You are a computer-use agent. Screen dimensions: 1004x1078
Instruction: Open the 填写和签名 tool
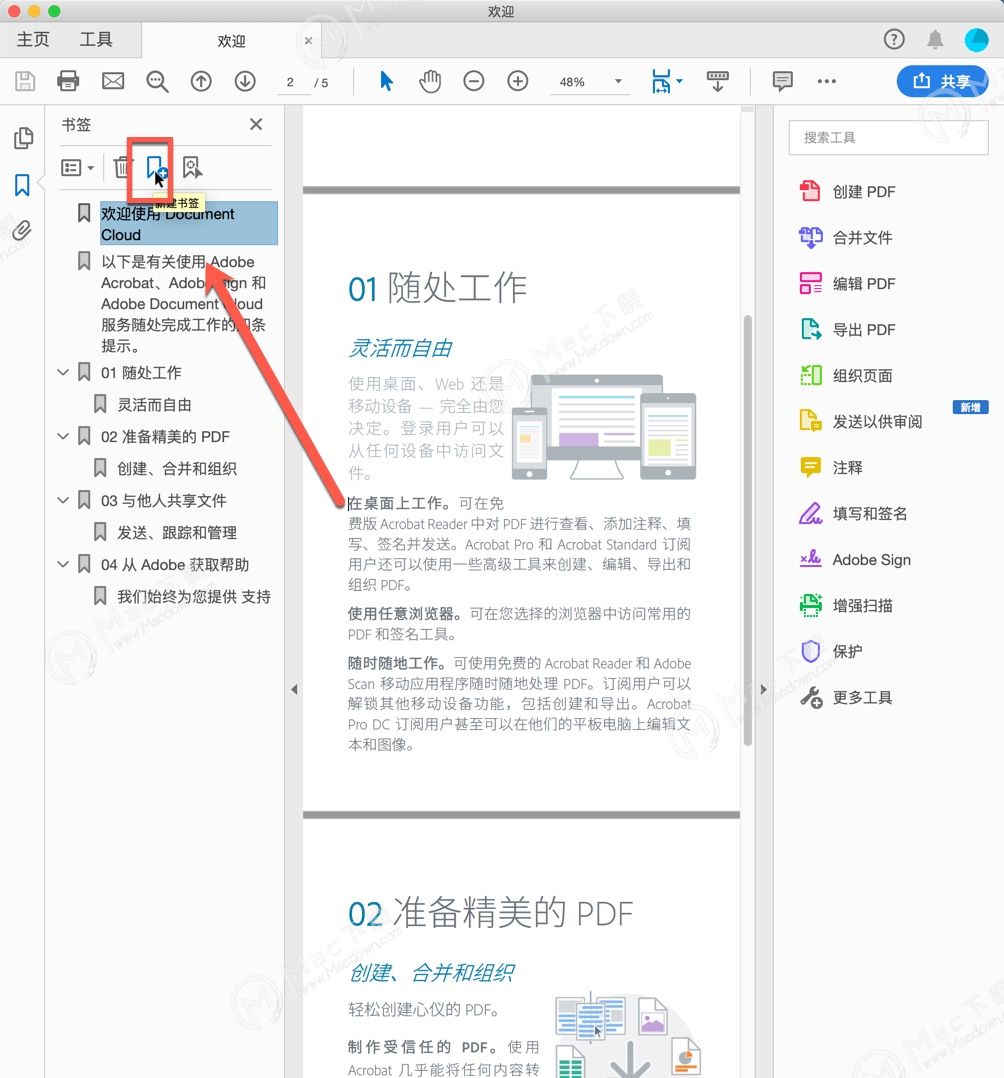coord(853,514)
